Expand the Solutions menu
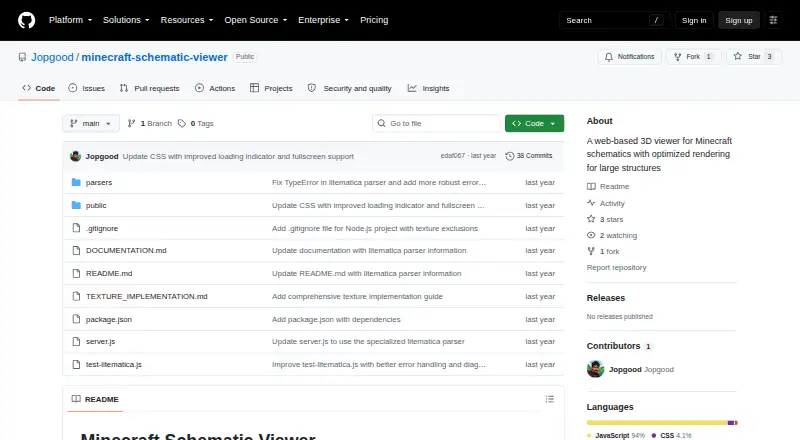800x440 pixels. coord(126,20)
